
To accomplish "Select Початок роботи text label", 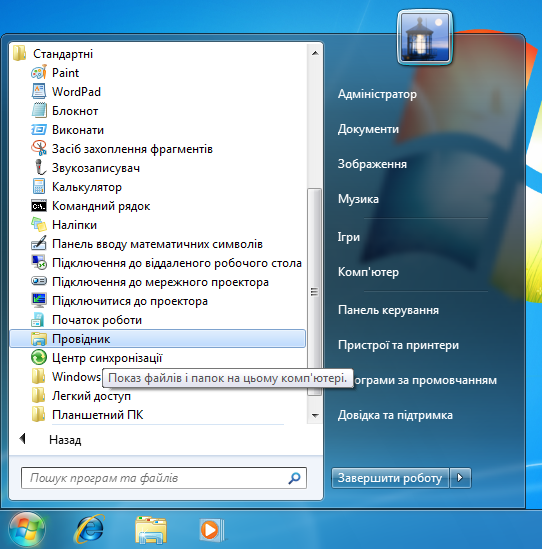I will pos(97,320).
